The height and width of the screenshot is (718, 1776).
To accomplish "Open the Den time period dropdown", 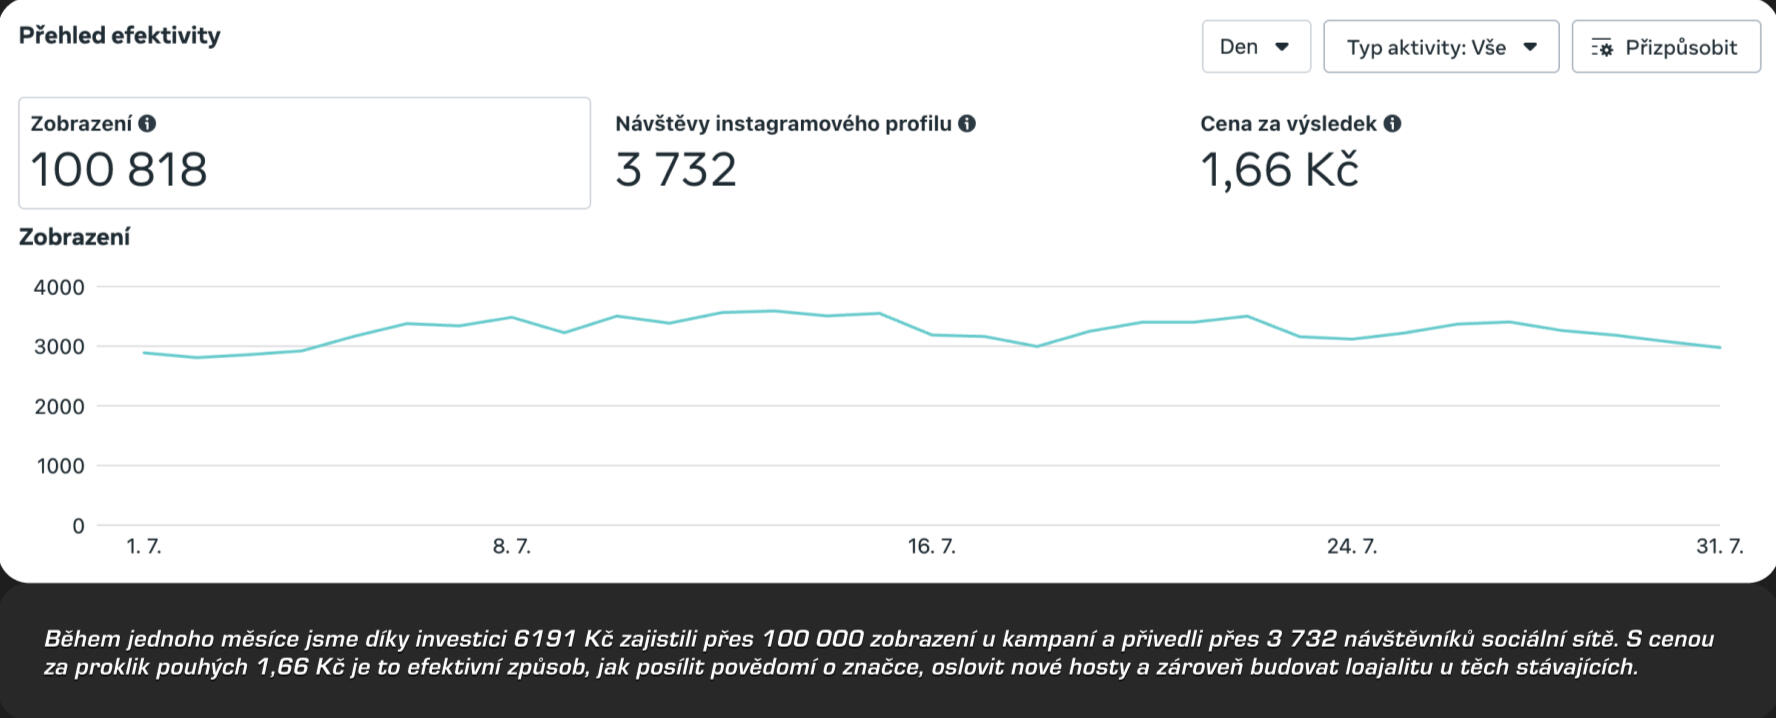I will tap(1255, 47).
